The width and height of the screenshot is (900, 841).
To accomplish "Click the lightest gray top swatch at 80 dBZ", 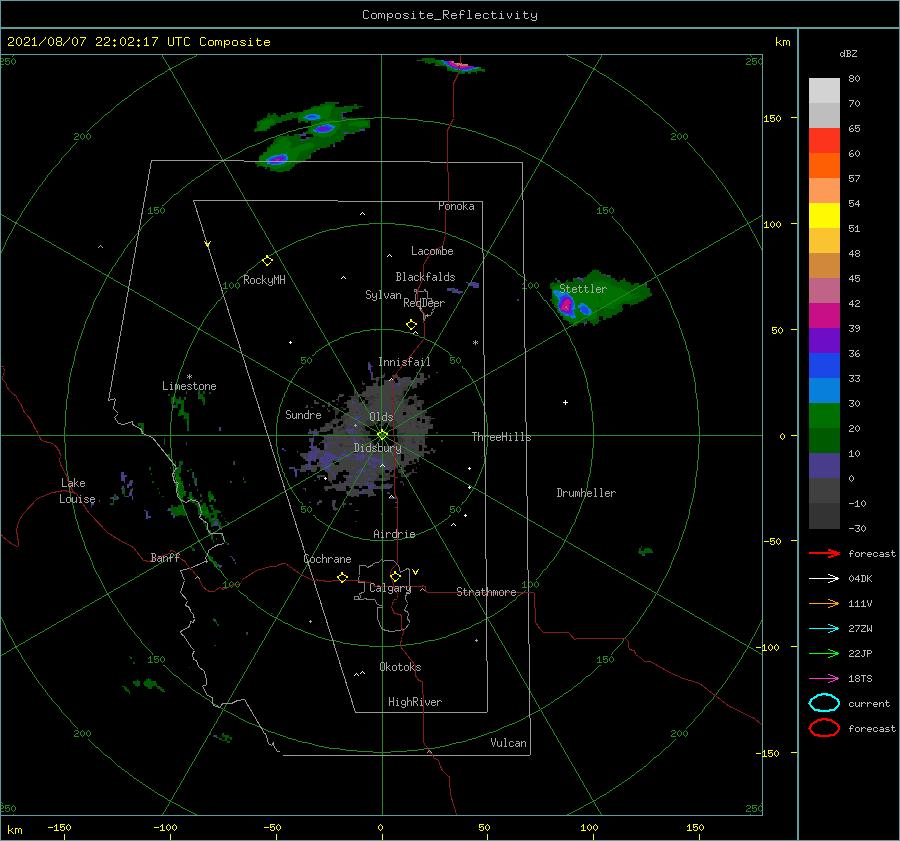I will 824,91.
